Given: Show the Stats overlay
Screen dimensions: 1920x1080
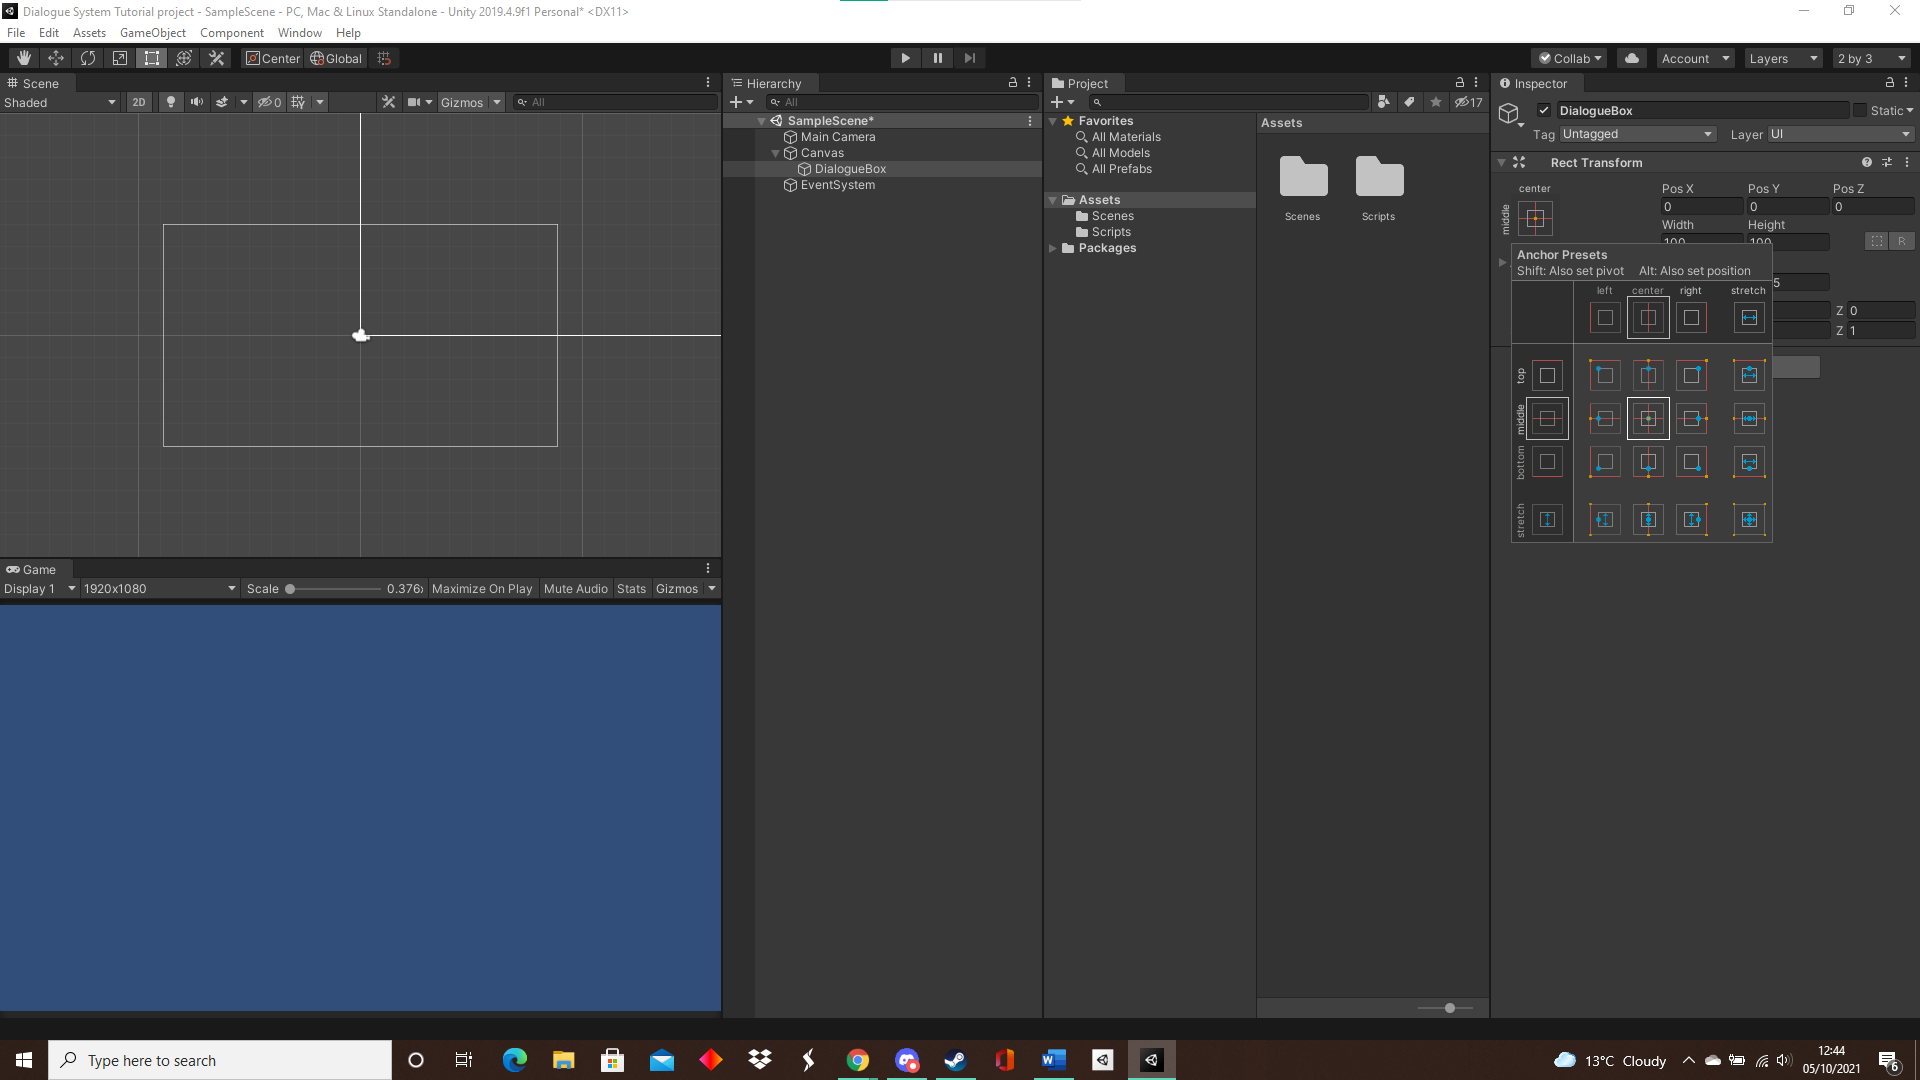Looking at the screenshot, I should (631, 588).
